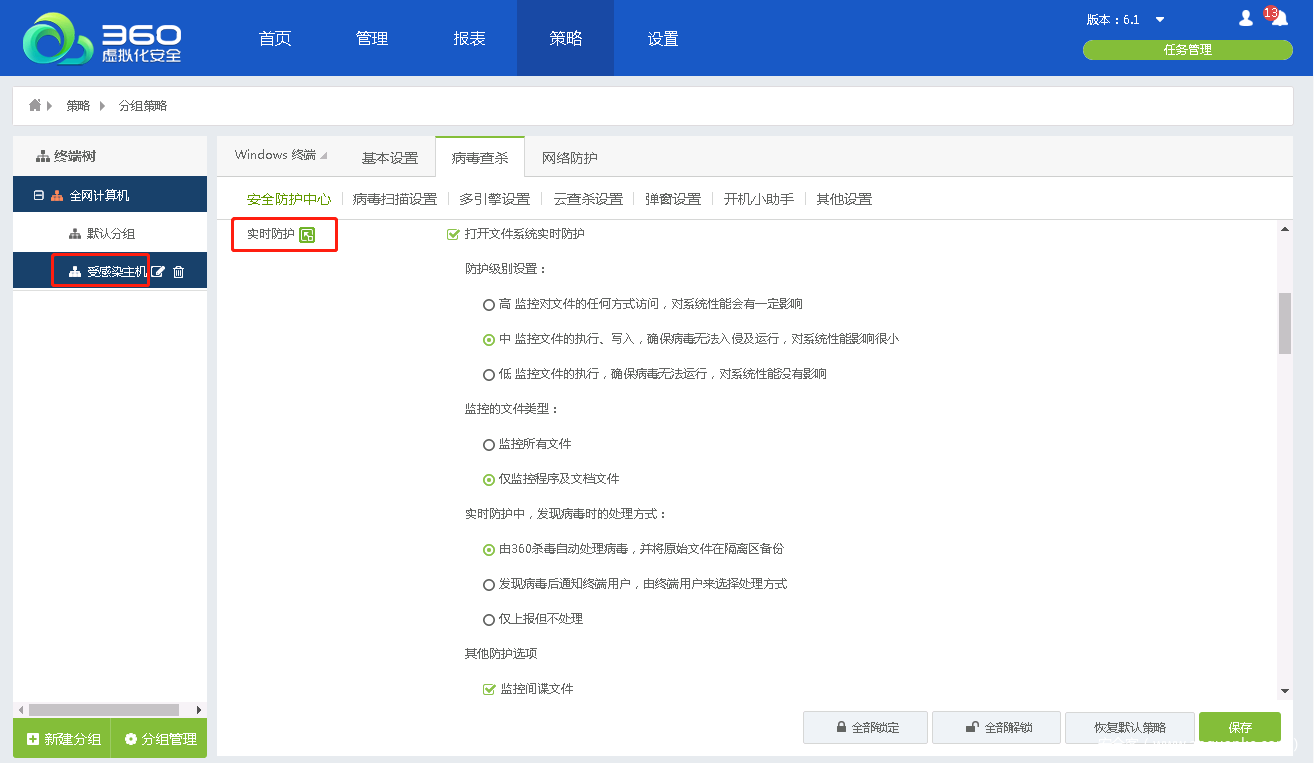1314x763 pixels.
Task: Click the green icon beside 实时防护
Action: [307, 235]
